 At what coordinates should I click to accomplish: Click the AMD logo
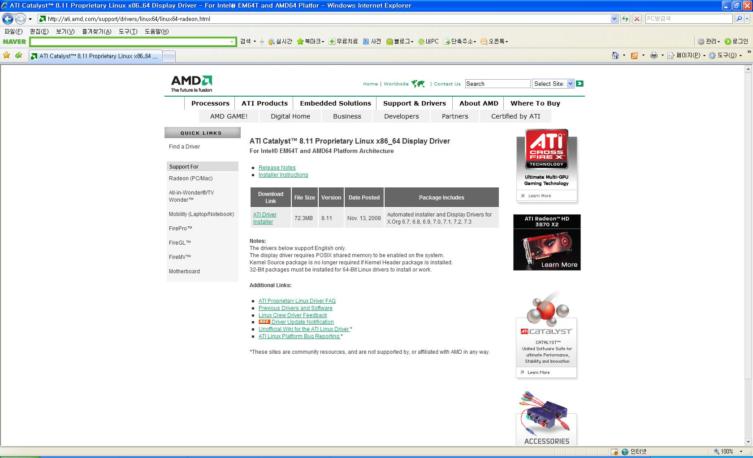click(x=192, y=83)
